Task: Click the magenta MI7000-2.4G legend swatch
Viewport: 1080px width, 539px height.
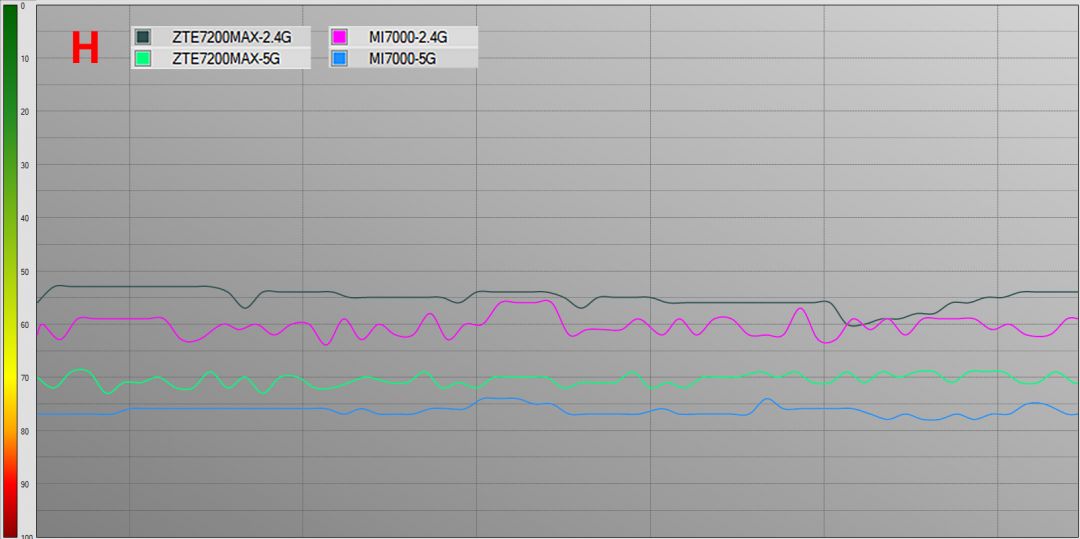Action: (339, 37)
